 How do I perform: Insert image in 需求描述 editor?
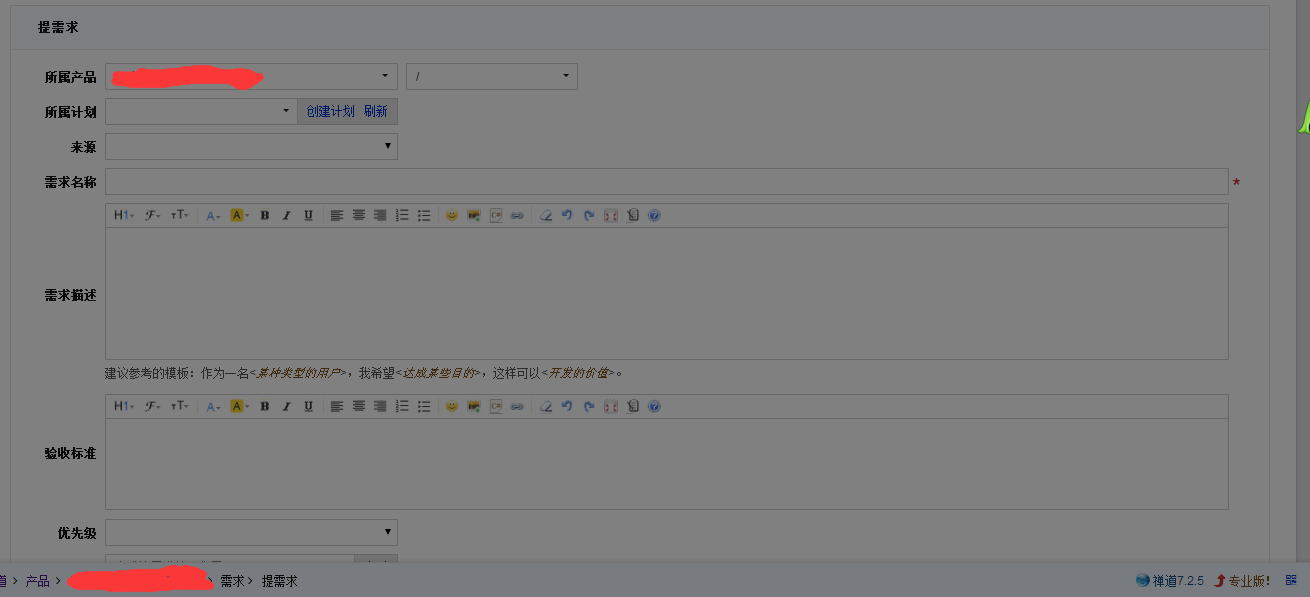click(474, 215)
